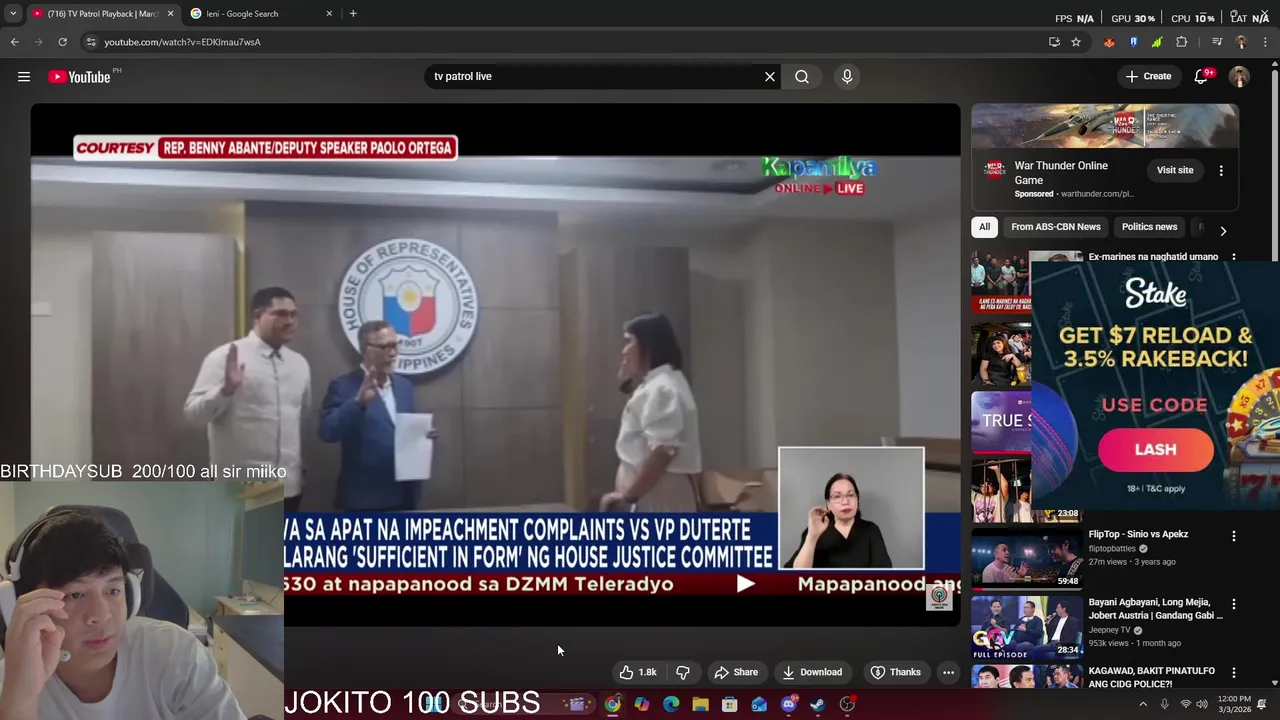
Task: Go to YouTube home via logo
Action: coord(79,77)
